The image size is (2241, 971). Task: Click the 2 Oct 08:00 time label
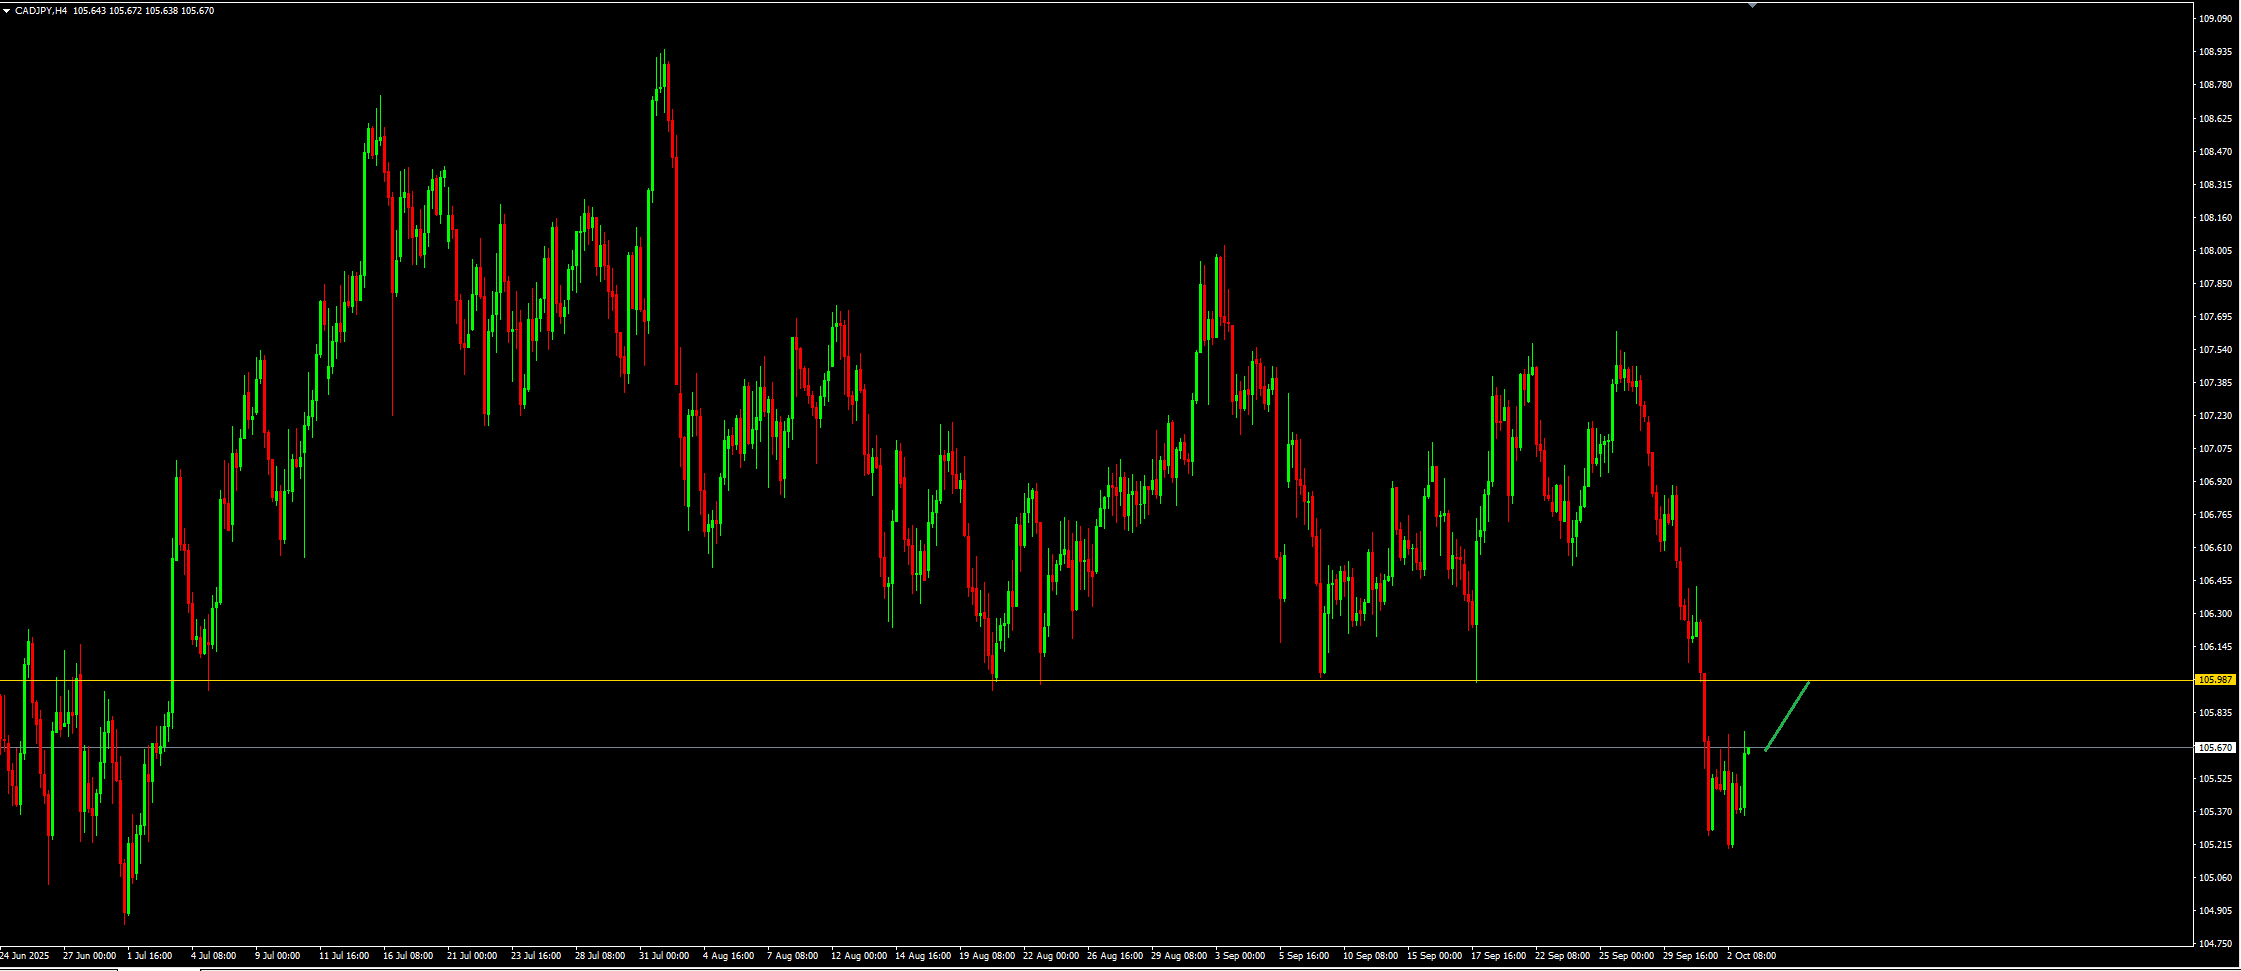[1751, 955]
